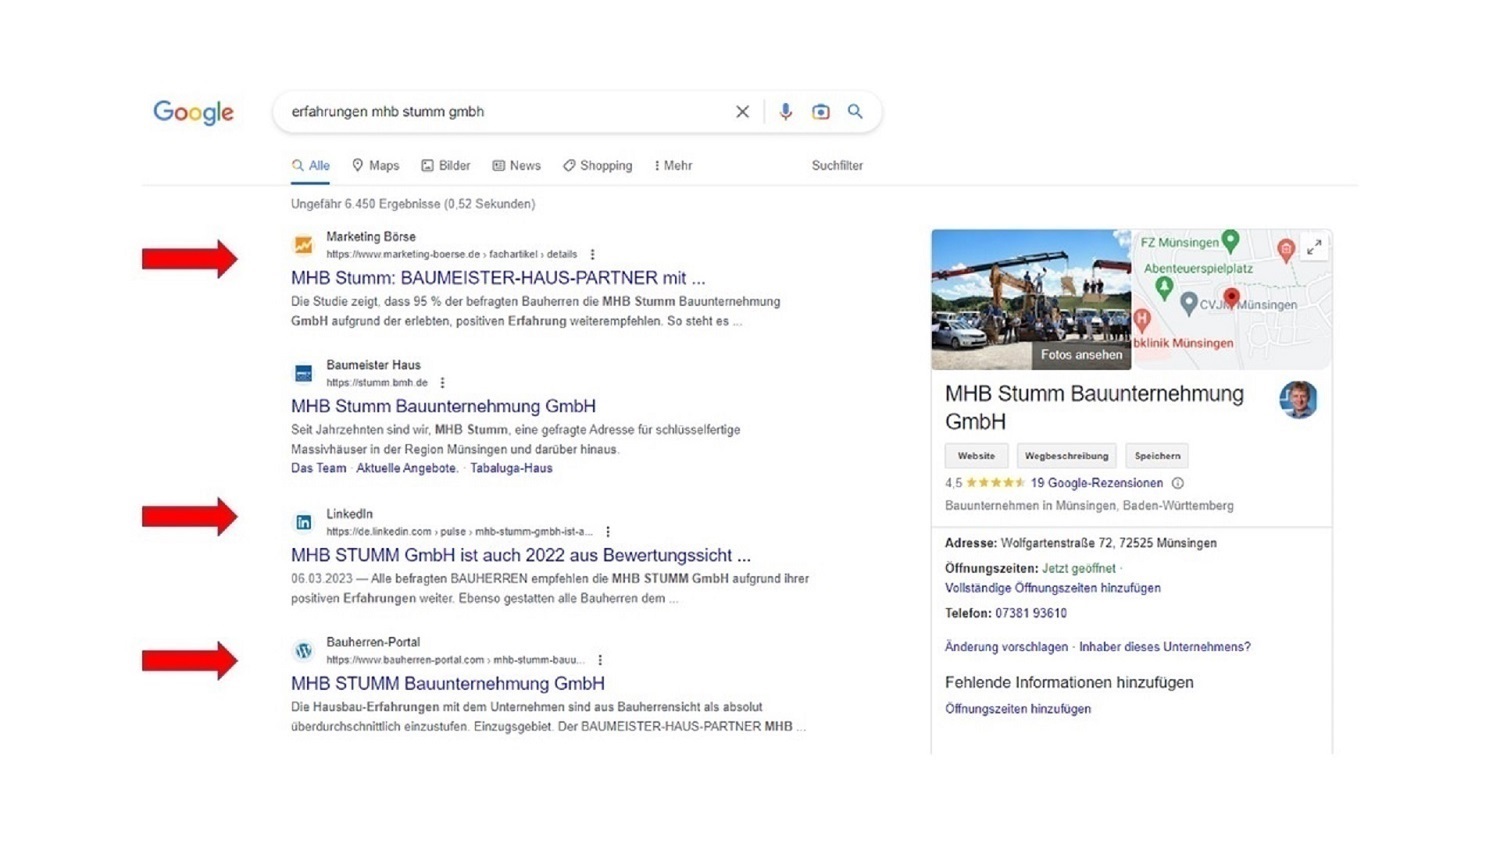Click 'Inhaber dieses Unternehmens?' link
The height and width of the screenshot is (843, 1500).
click(x=1165, y=647)
